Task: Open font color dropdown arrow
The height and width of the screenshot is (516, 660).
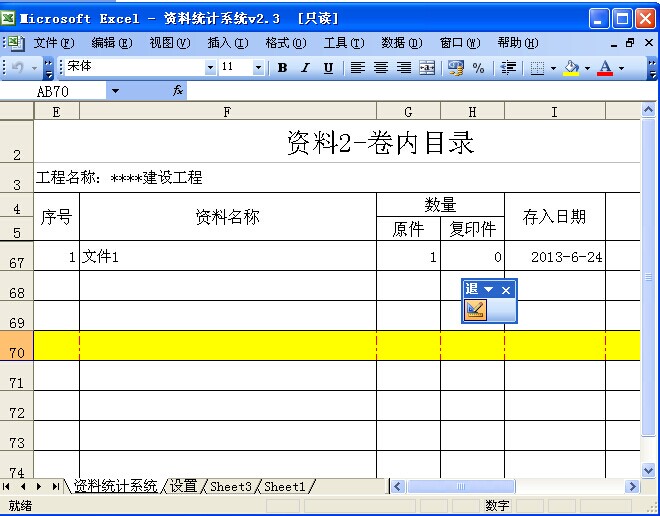Action: click(621, 68)
